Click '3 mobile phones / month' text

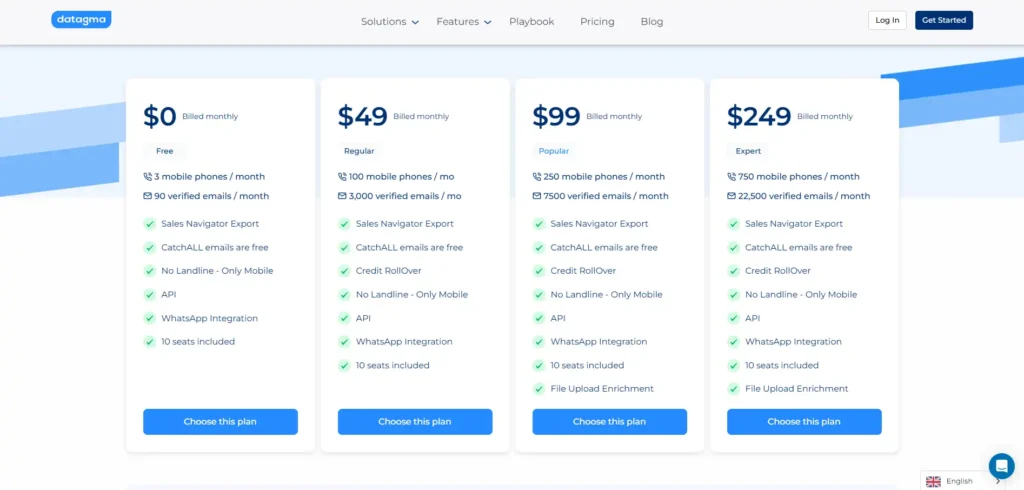(210, 176)
